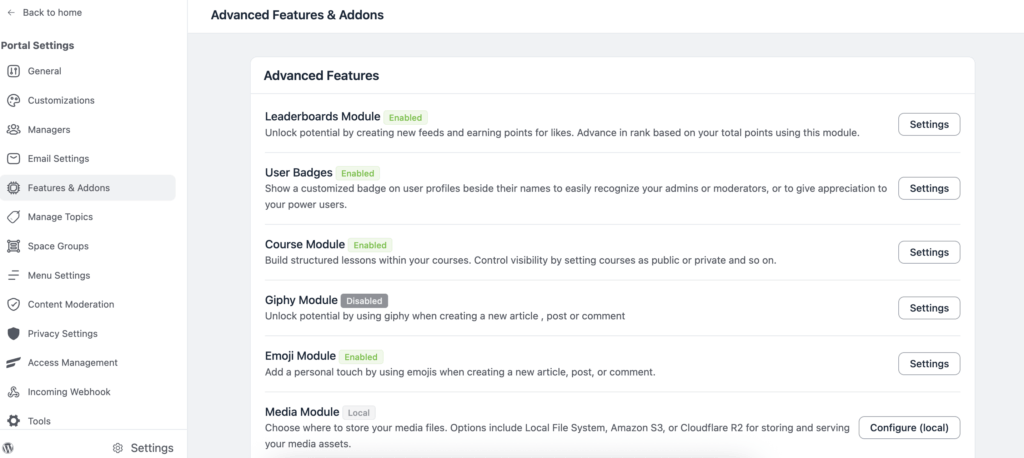This screenshot has height=458, width=1024.
Task: Click the Incoming Webhook icon
Action: click(x=13, y=392)
